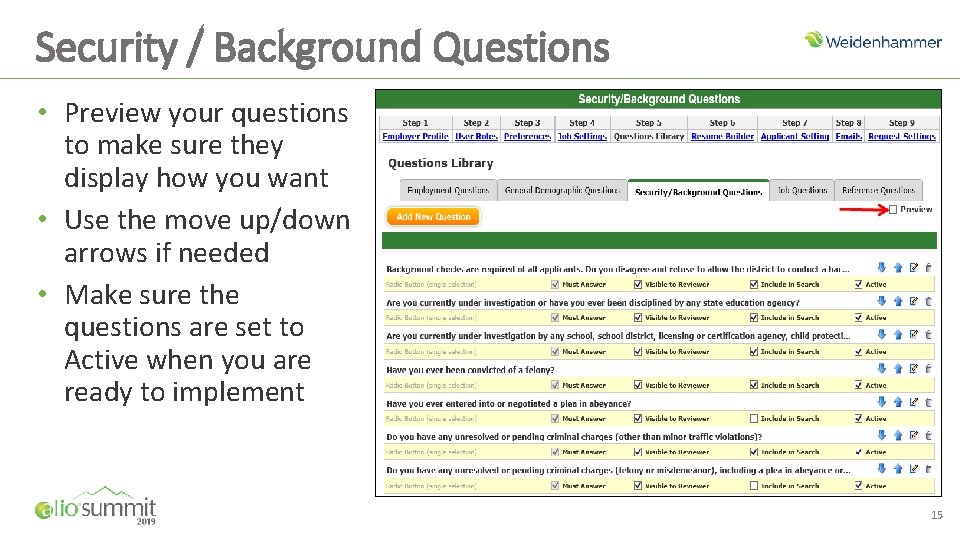Edit the 'negotiated a plea in abeyance' question
Screen dimensions: 960x540
(x=913, y=402)
